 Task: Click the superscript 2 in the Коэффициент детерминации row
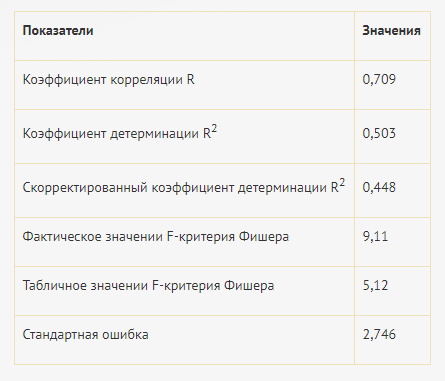[214, 128]
